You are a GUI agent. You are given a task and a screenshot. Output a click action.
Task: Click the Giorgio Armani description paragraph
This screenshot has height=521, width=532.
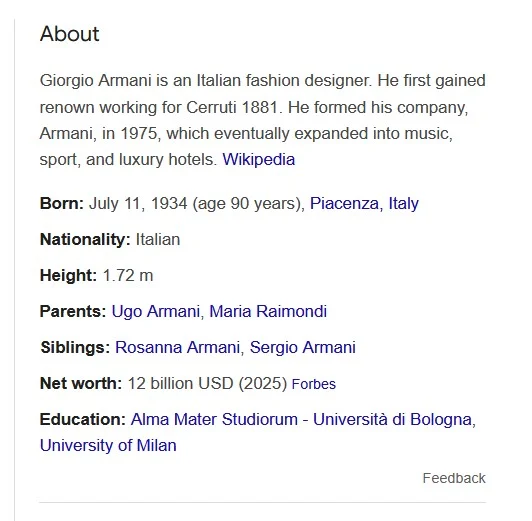[x=263, y=120]
